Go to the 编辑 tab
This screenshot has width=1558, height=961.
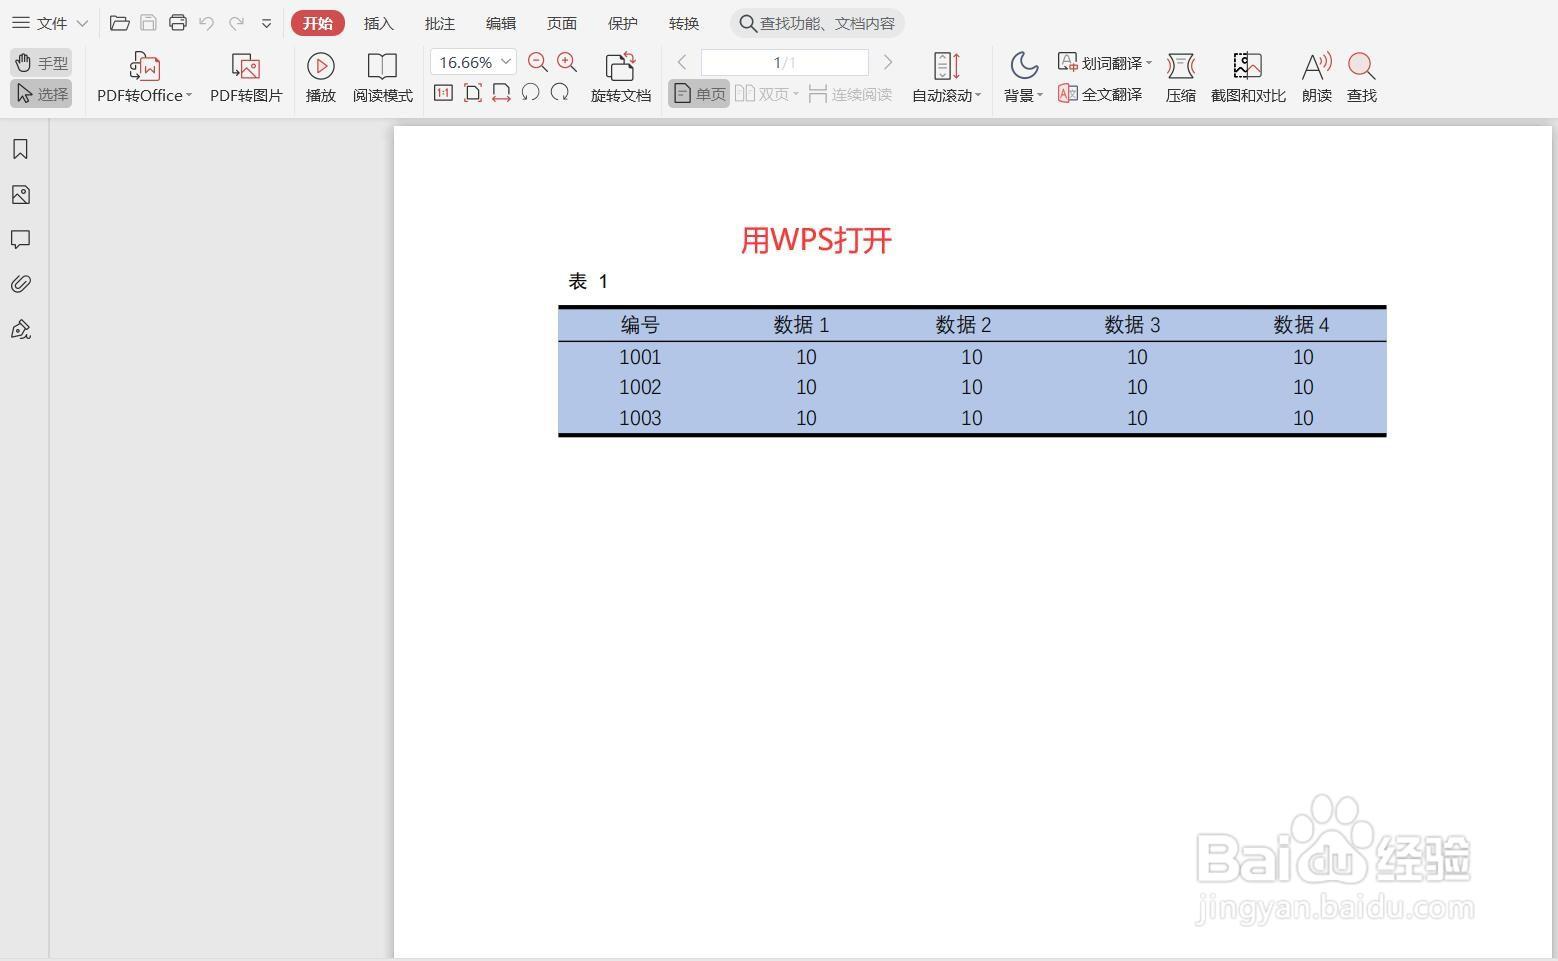tap(501, 23)
